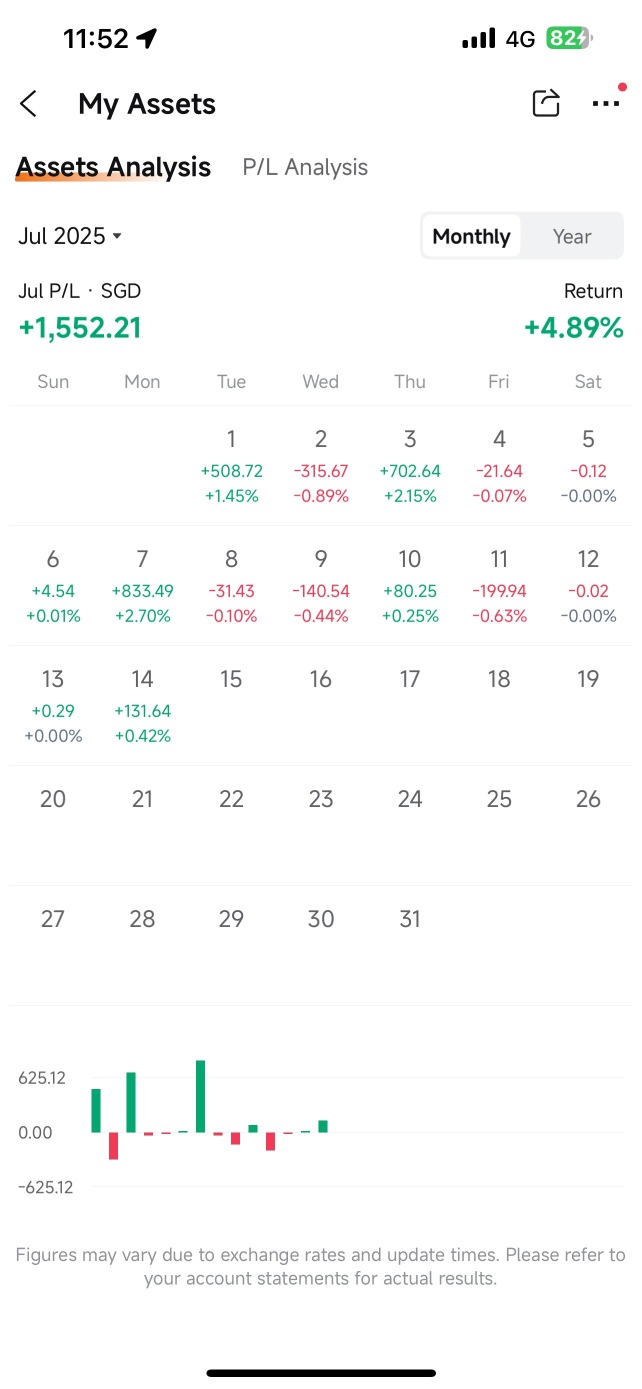Open the three-dot more options menu
This screenshot has width=642, height=1389.
coord(606,103)
